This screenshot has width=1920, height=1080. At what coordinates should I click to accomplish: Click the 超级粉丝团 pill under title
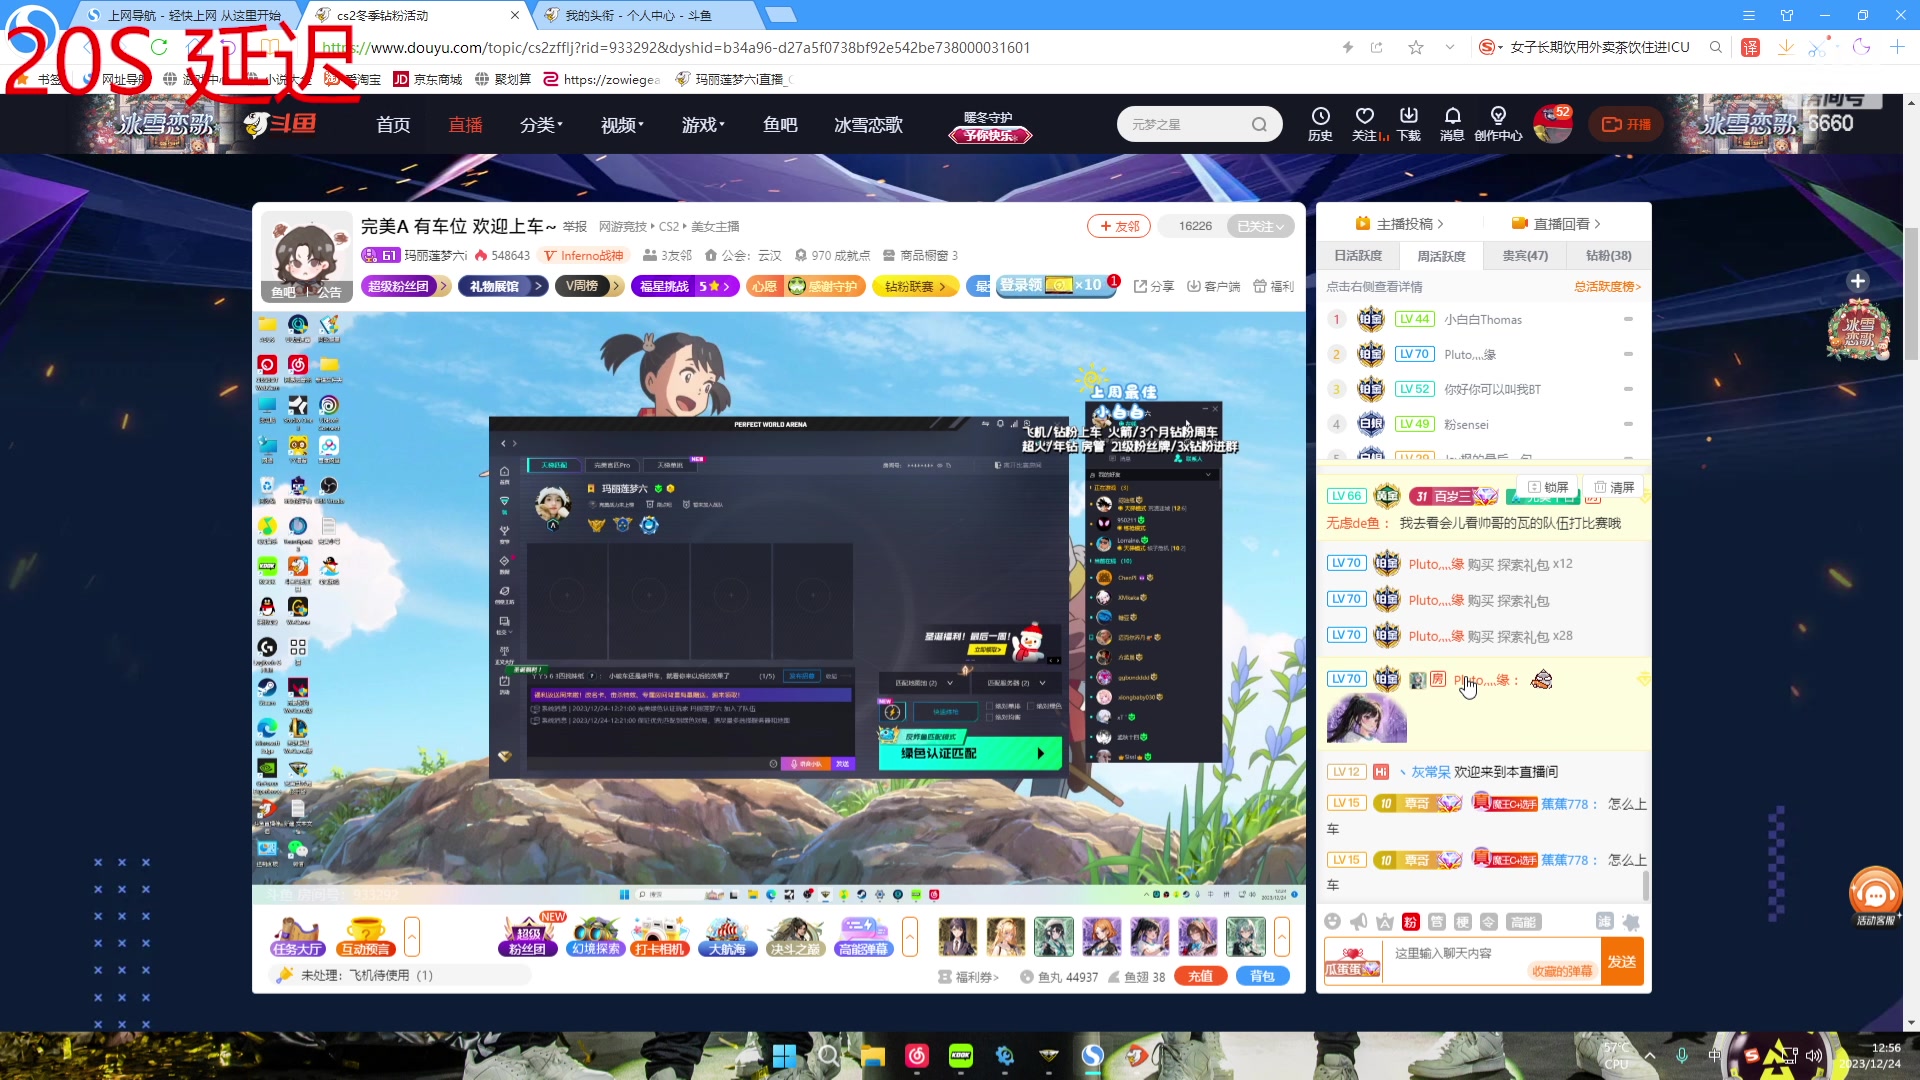click(405, 286)
